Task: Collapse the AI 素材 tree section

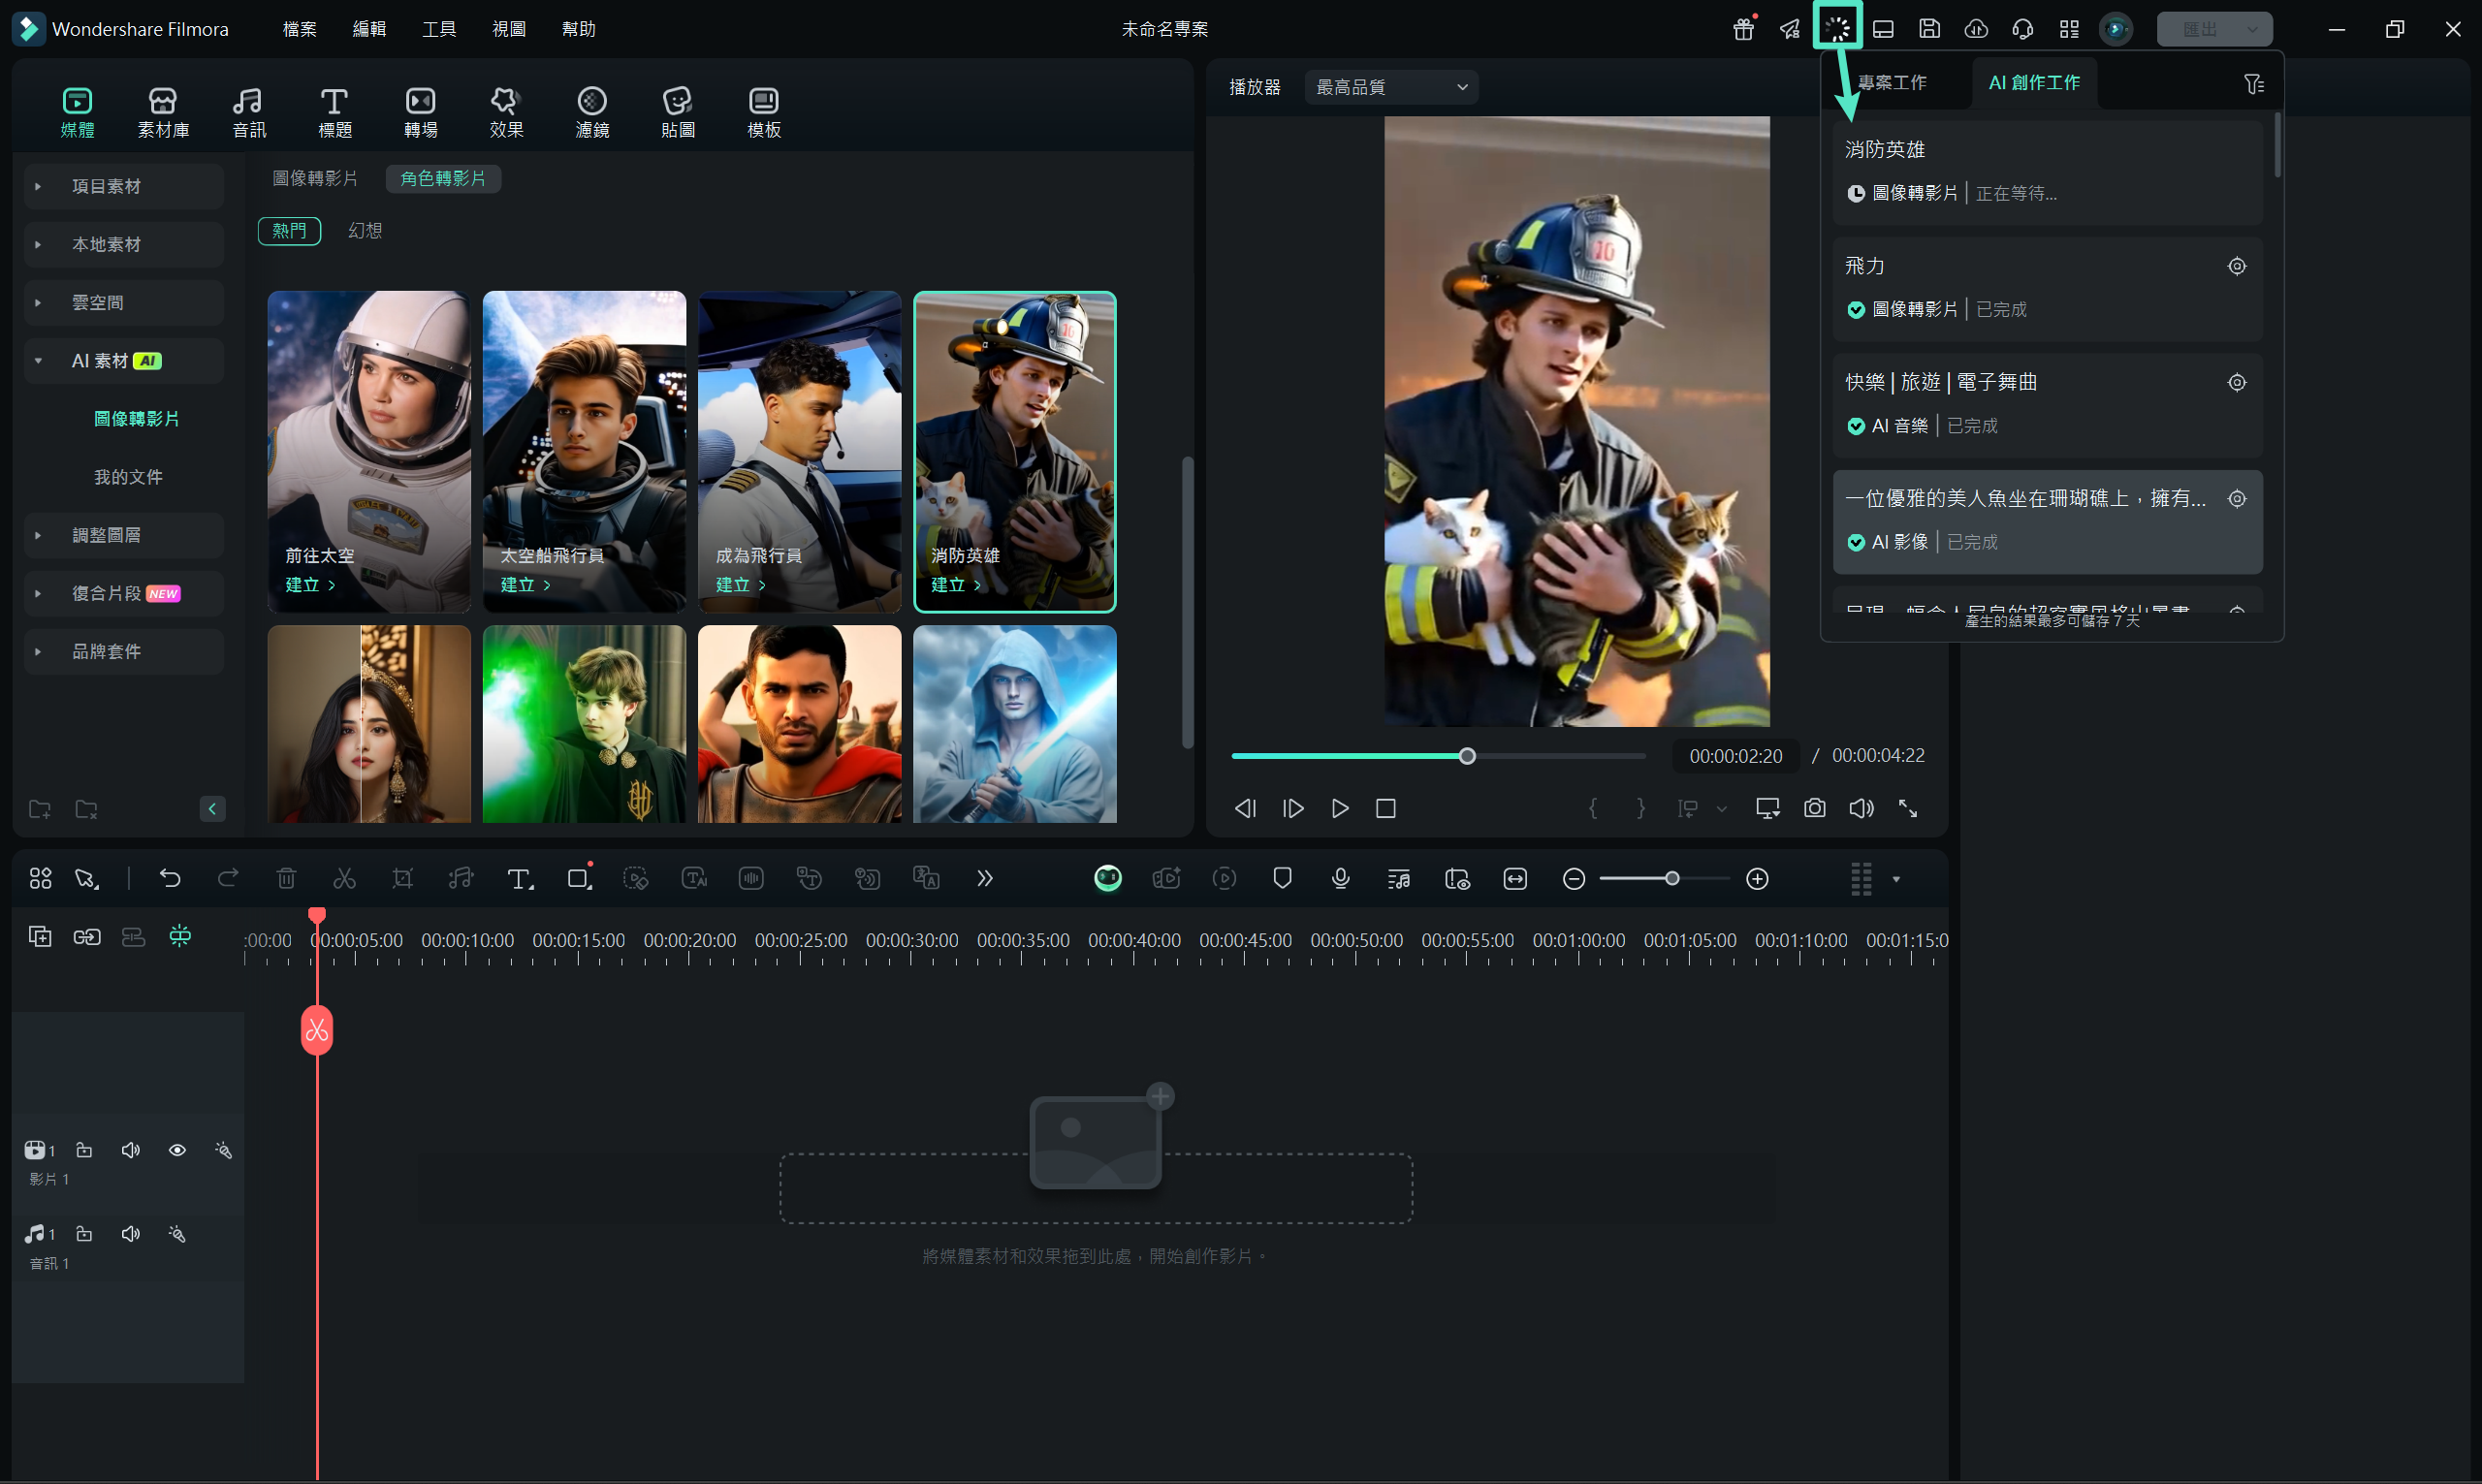Action: pyautogui.click(x=38, y=361)
